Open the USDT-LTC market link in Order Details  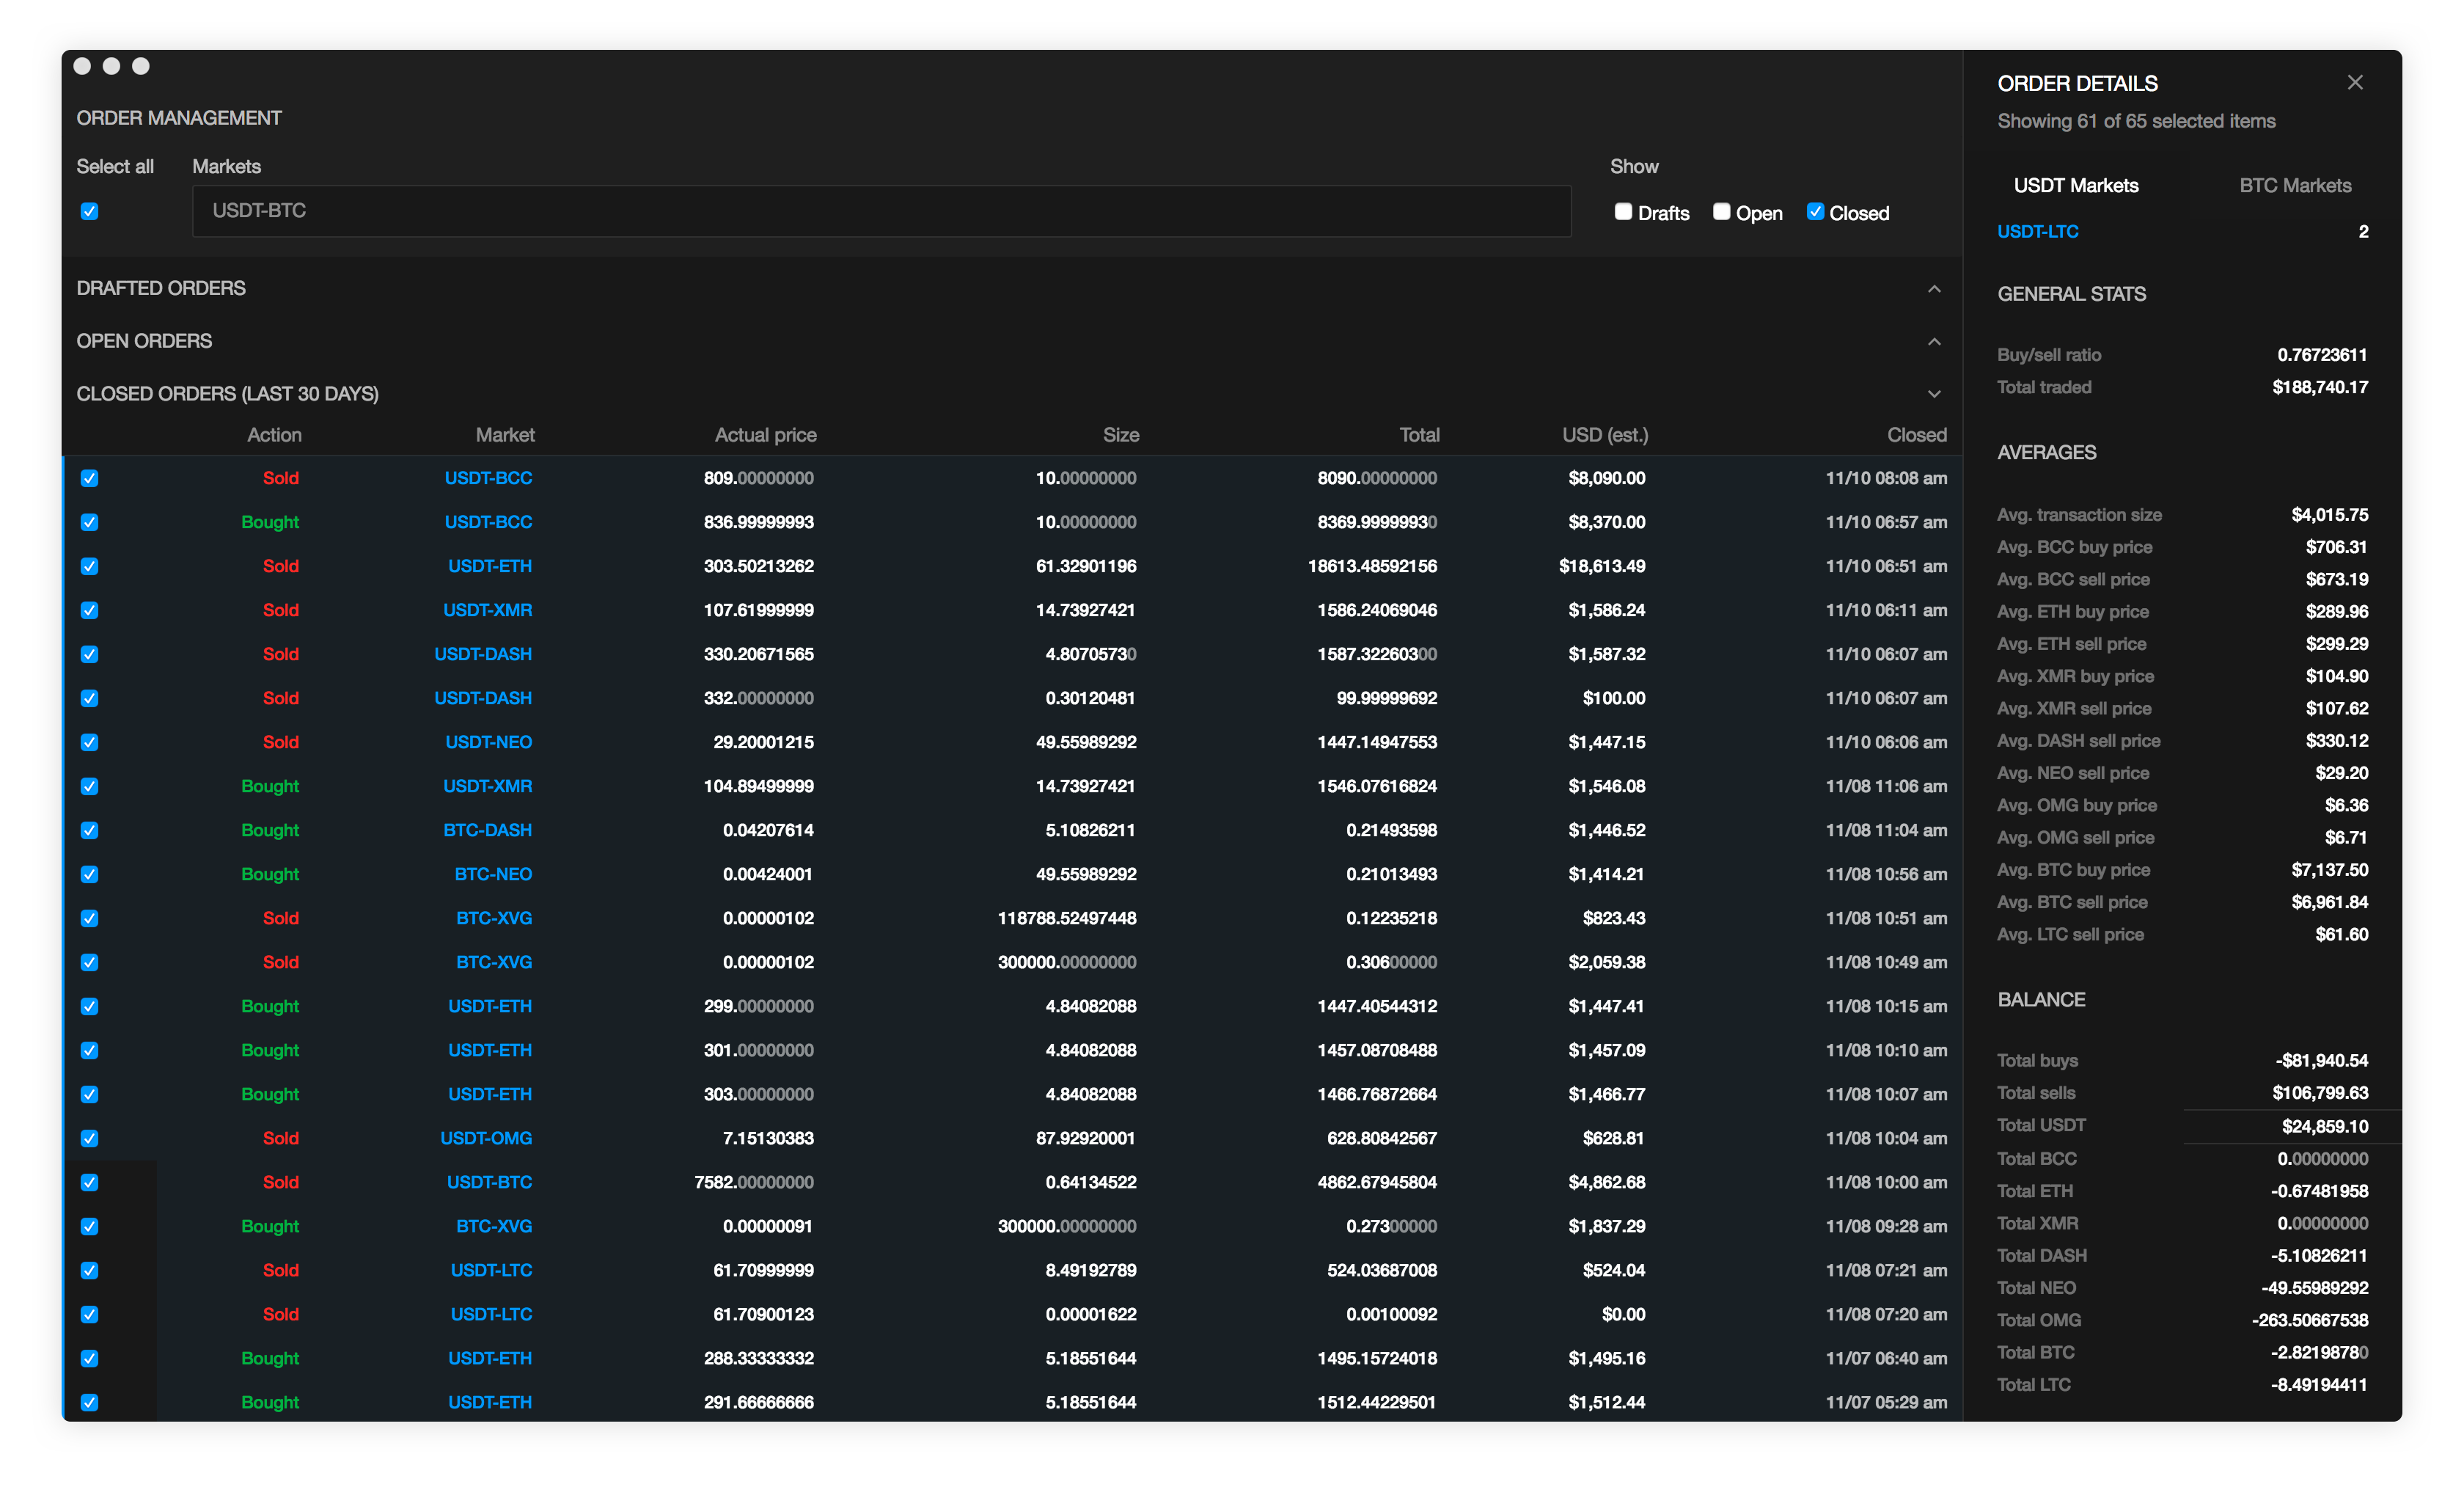click(x=2037, y=232)
